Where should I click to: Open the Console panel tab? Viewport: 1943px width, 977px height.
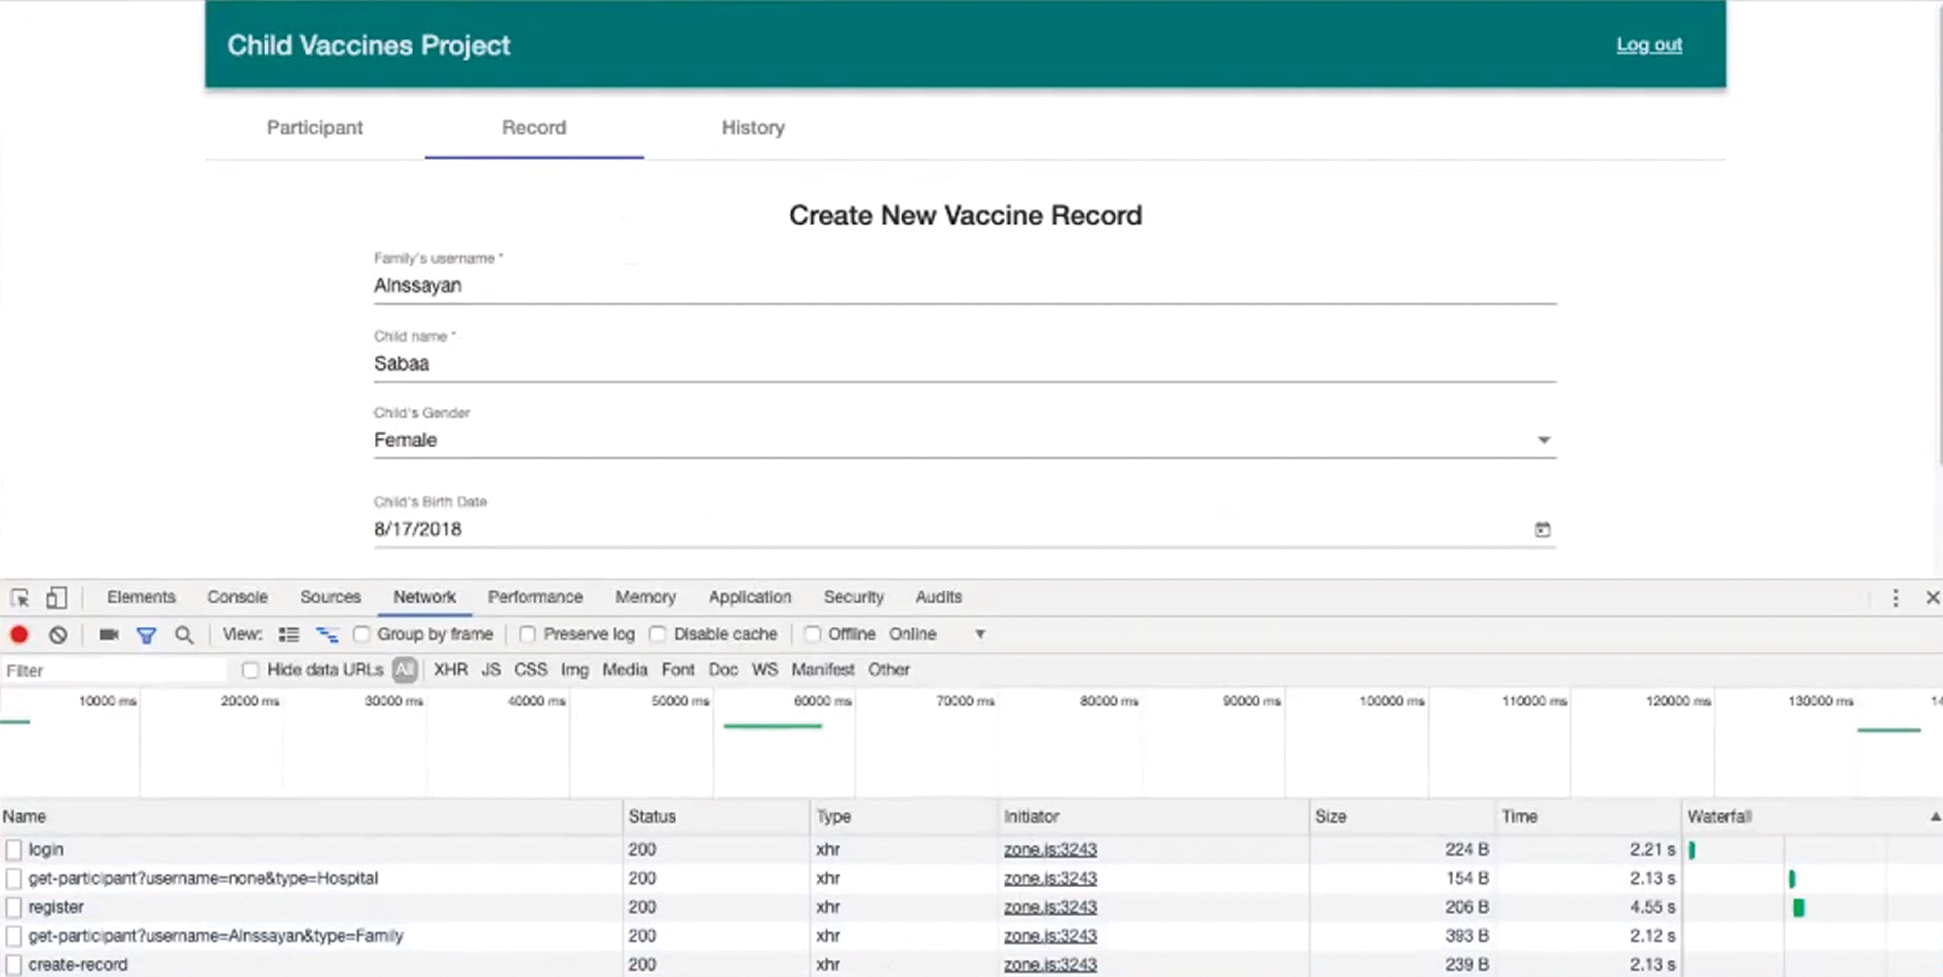coord(237,597)
